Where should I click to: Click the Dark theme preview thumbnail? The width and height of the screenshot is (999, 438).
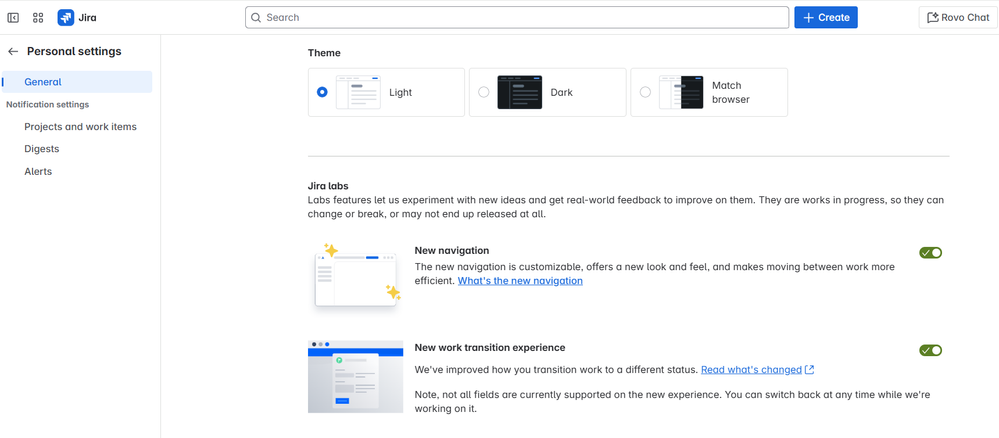pyautogui.click(x=519, y=92)
